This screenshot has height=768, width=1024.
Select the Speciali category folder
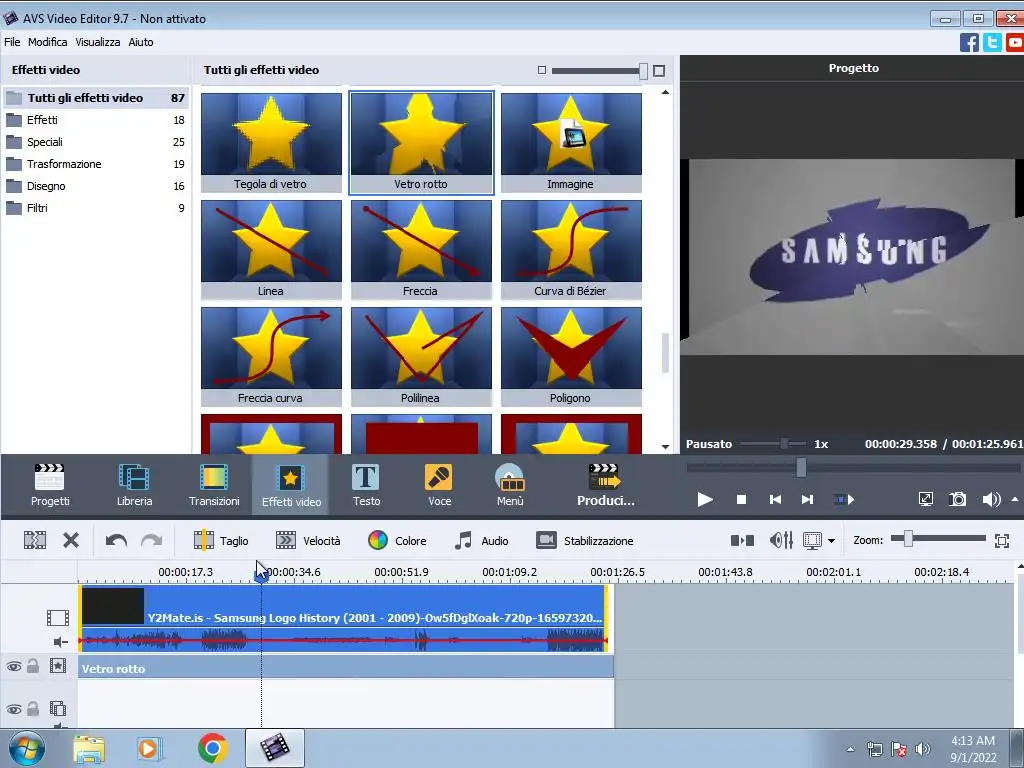(96, 142)
